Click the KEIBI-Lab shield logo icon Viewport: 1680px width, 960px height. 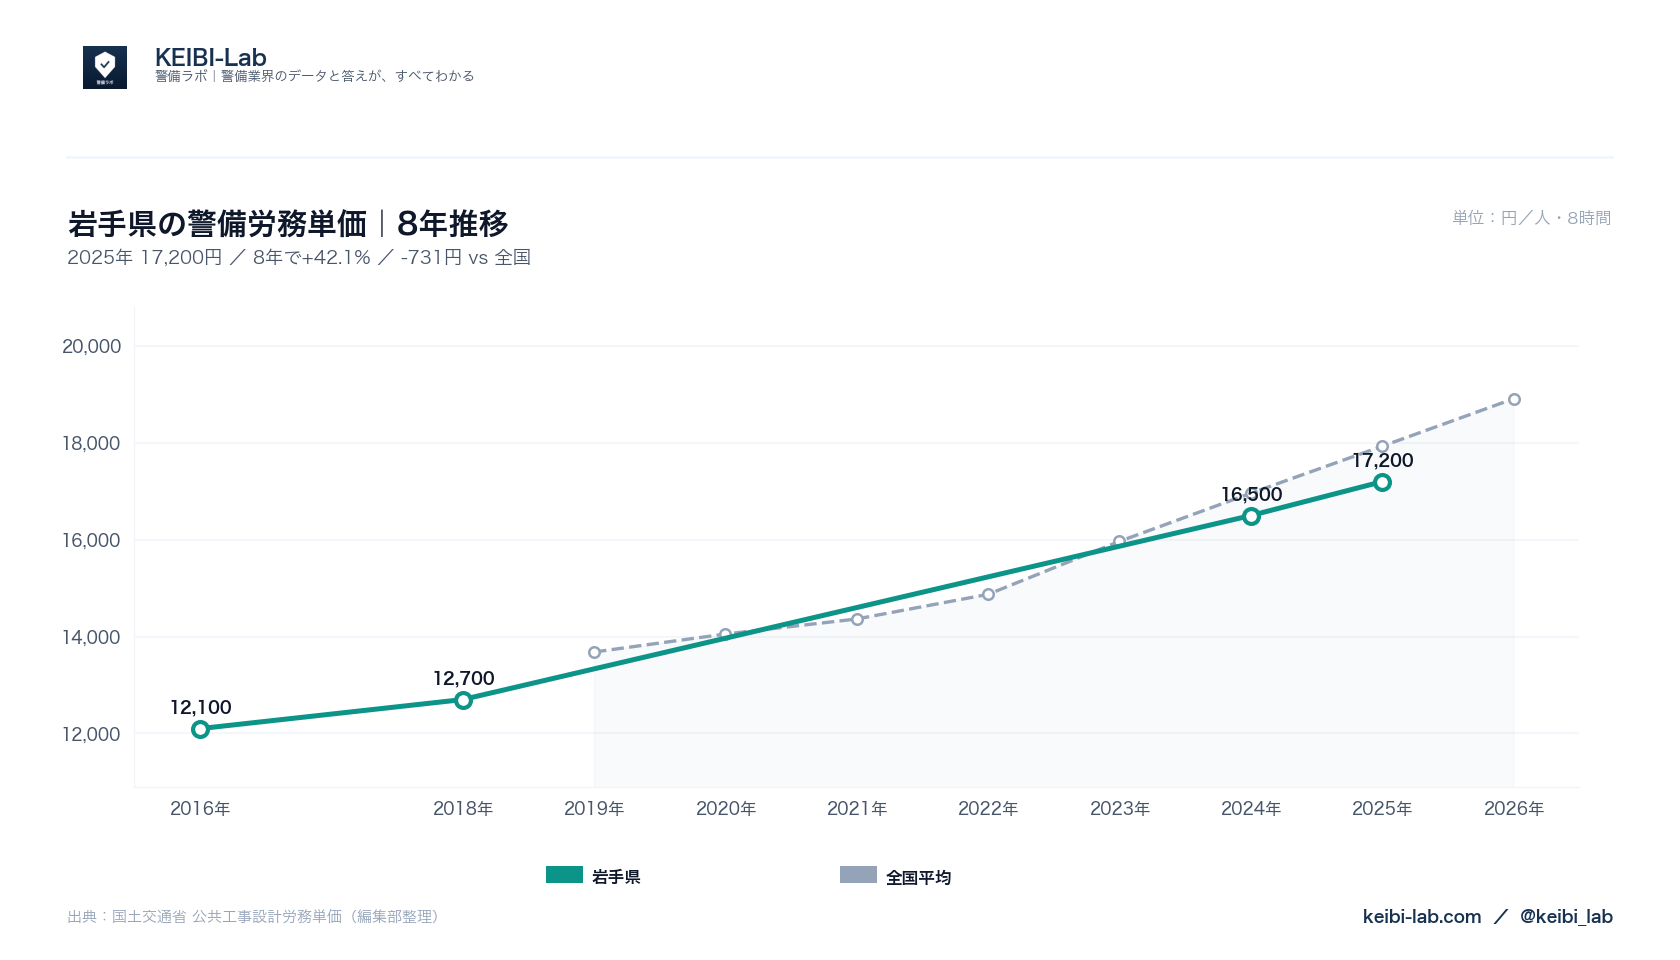tap(105, 67)
